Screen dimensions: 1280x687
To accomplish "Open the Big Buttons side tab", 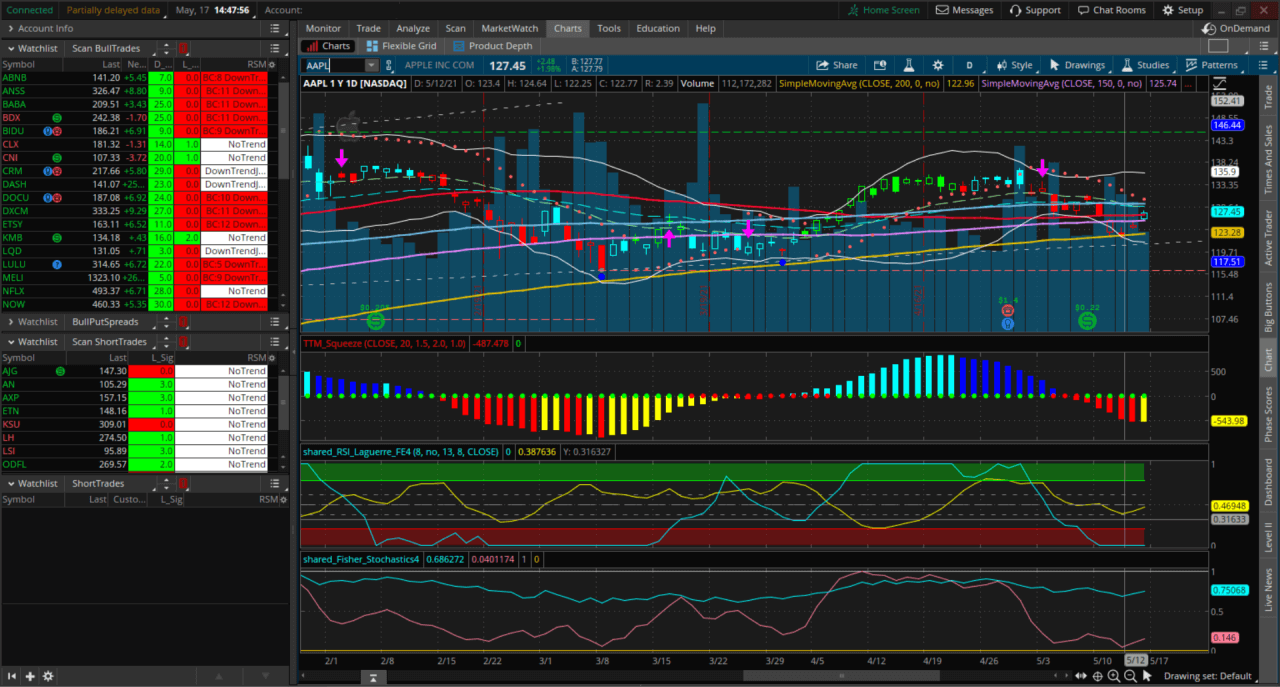I will point(1269,307).
